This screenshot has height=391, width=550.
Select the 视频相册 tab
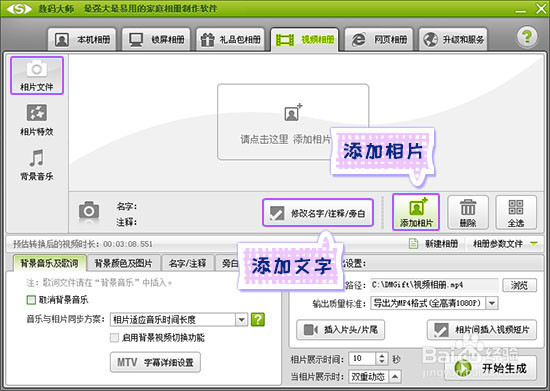point(304,40)
